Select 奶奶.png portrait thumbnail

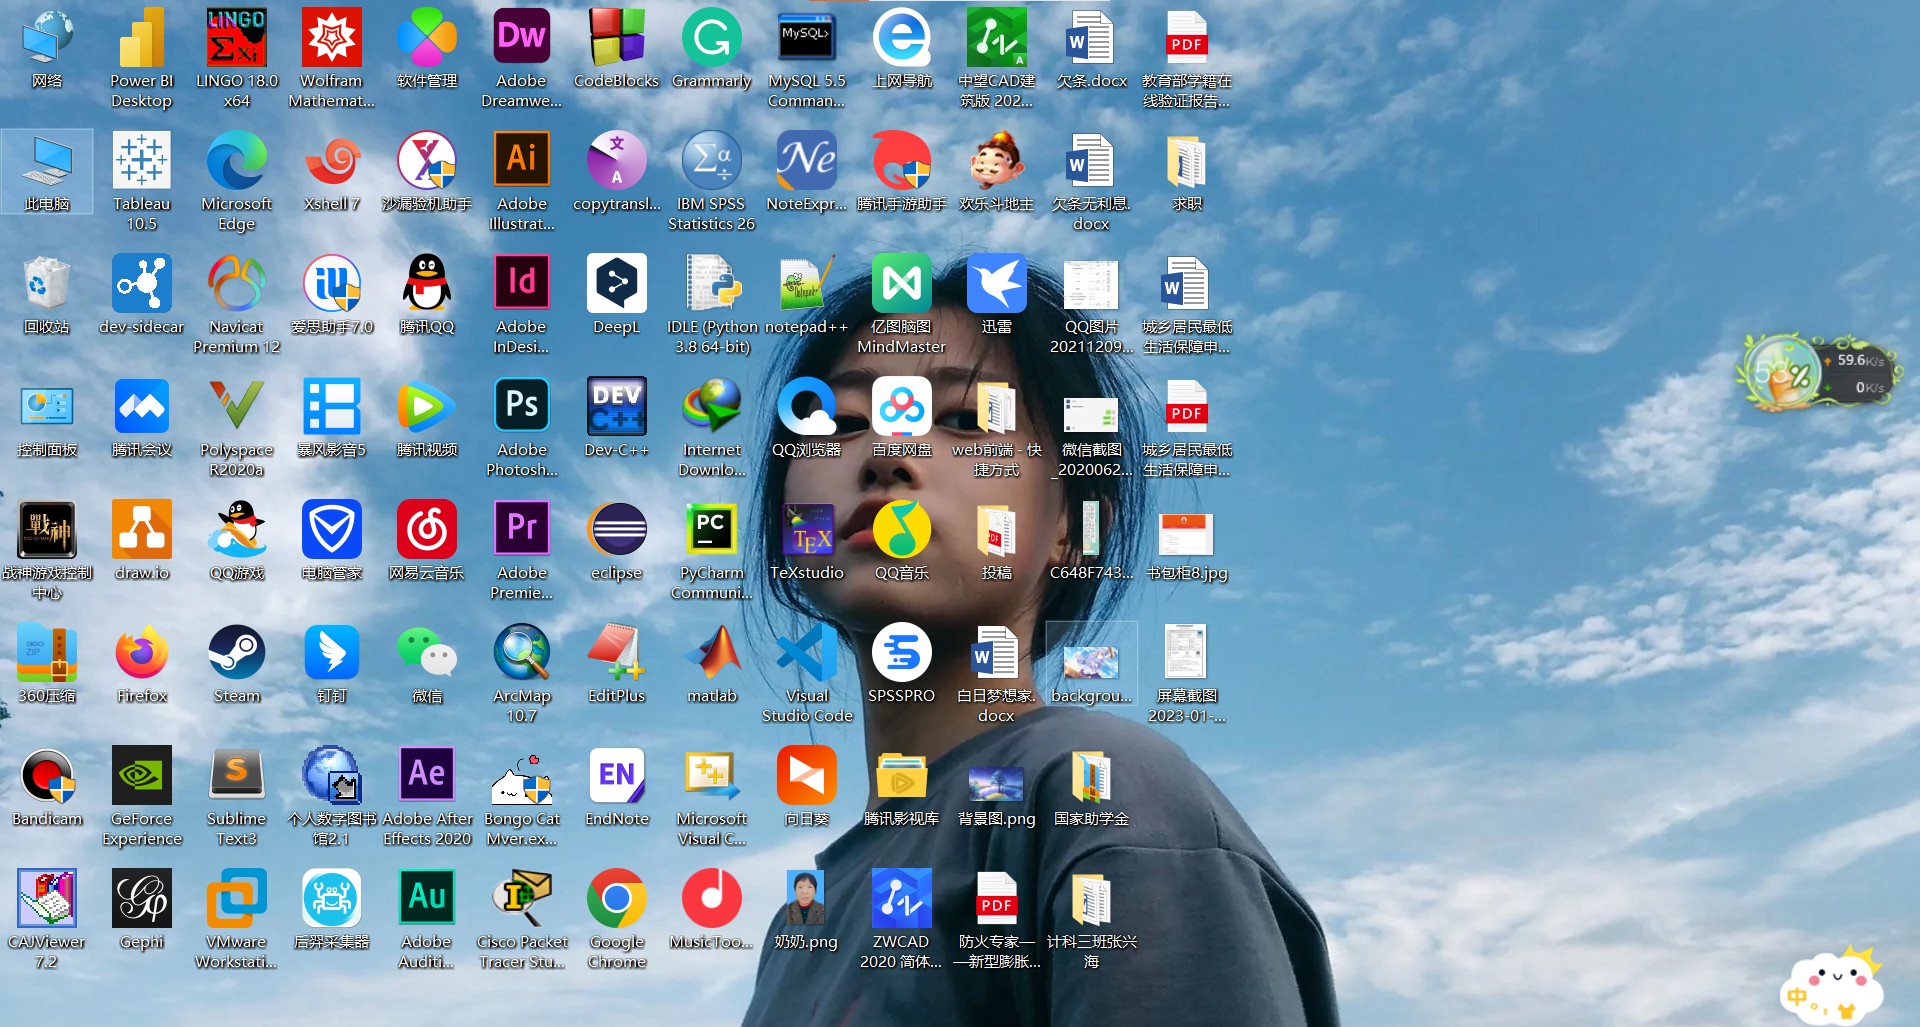806,899
